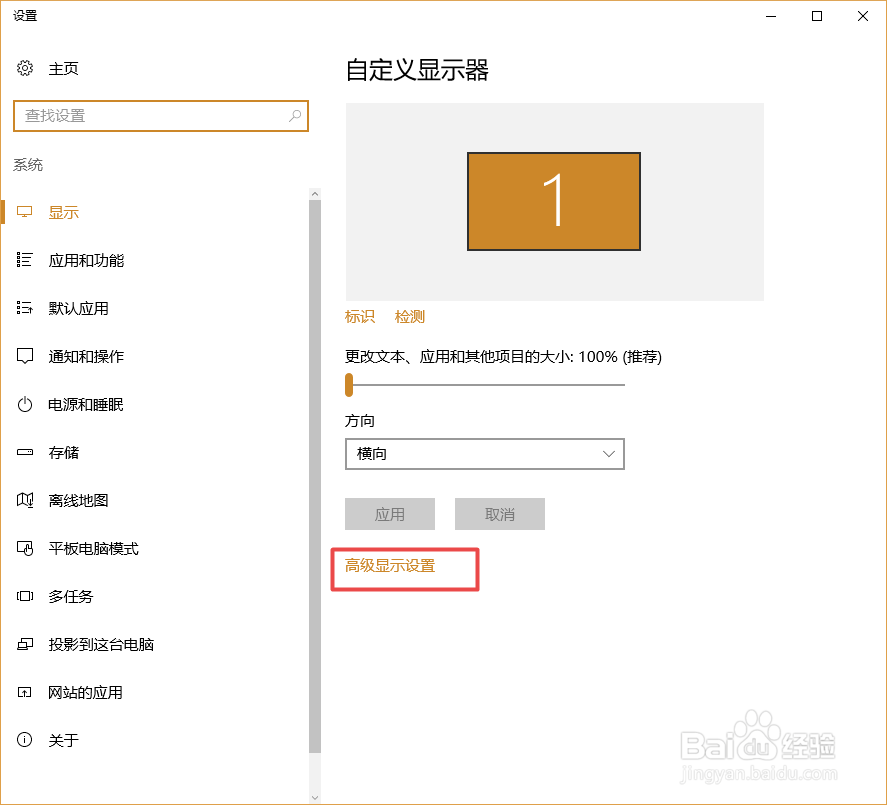Screen dimensions: 887x805
Task: Select the display 1 monitor thumbnail
Action: coord(554,201)
